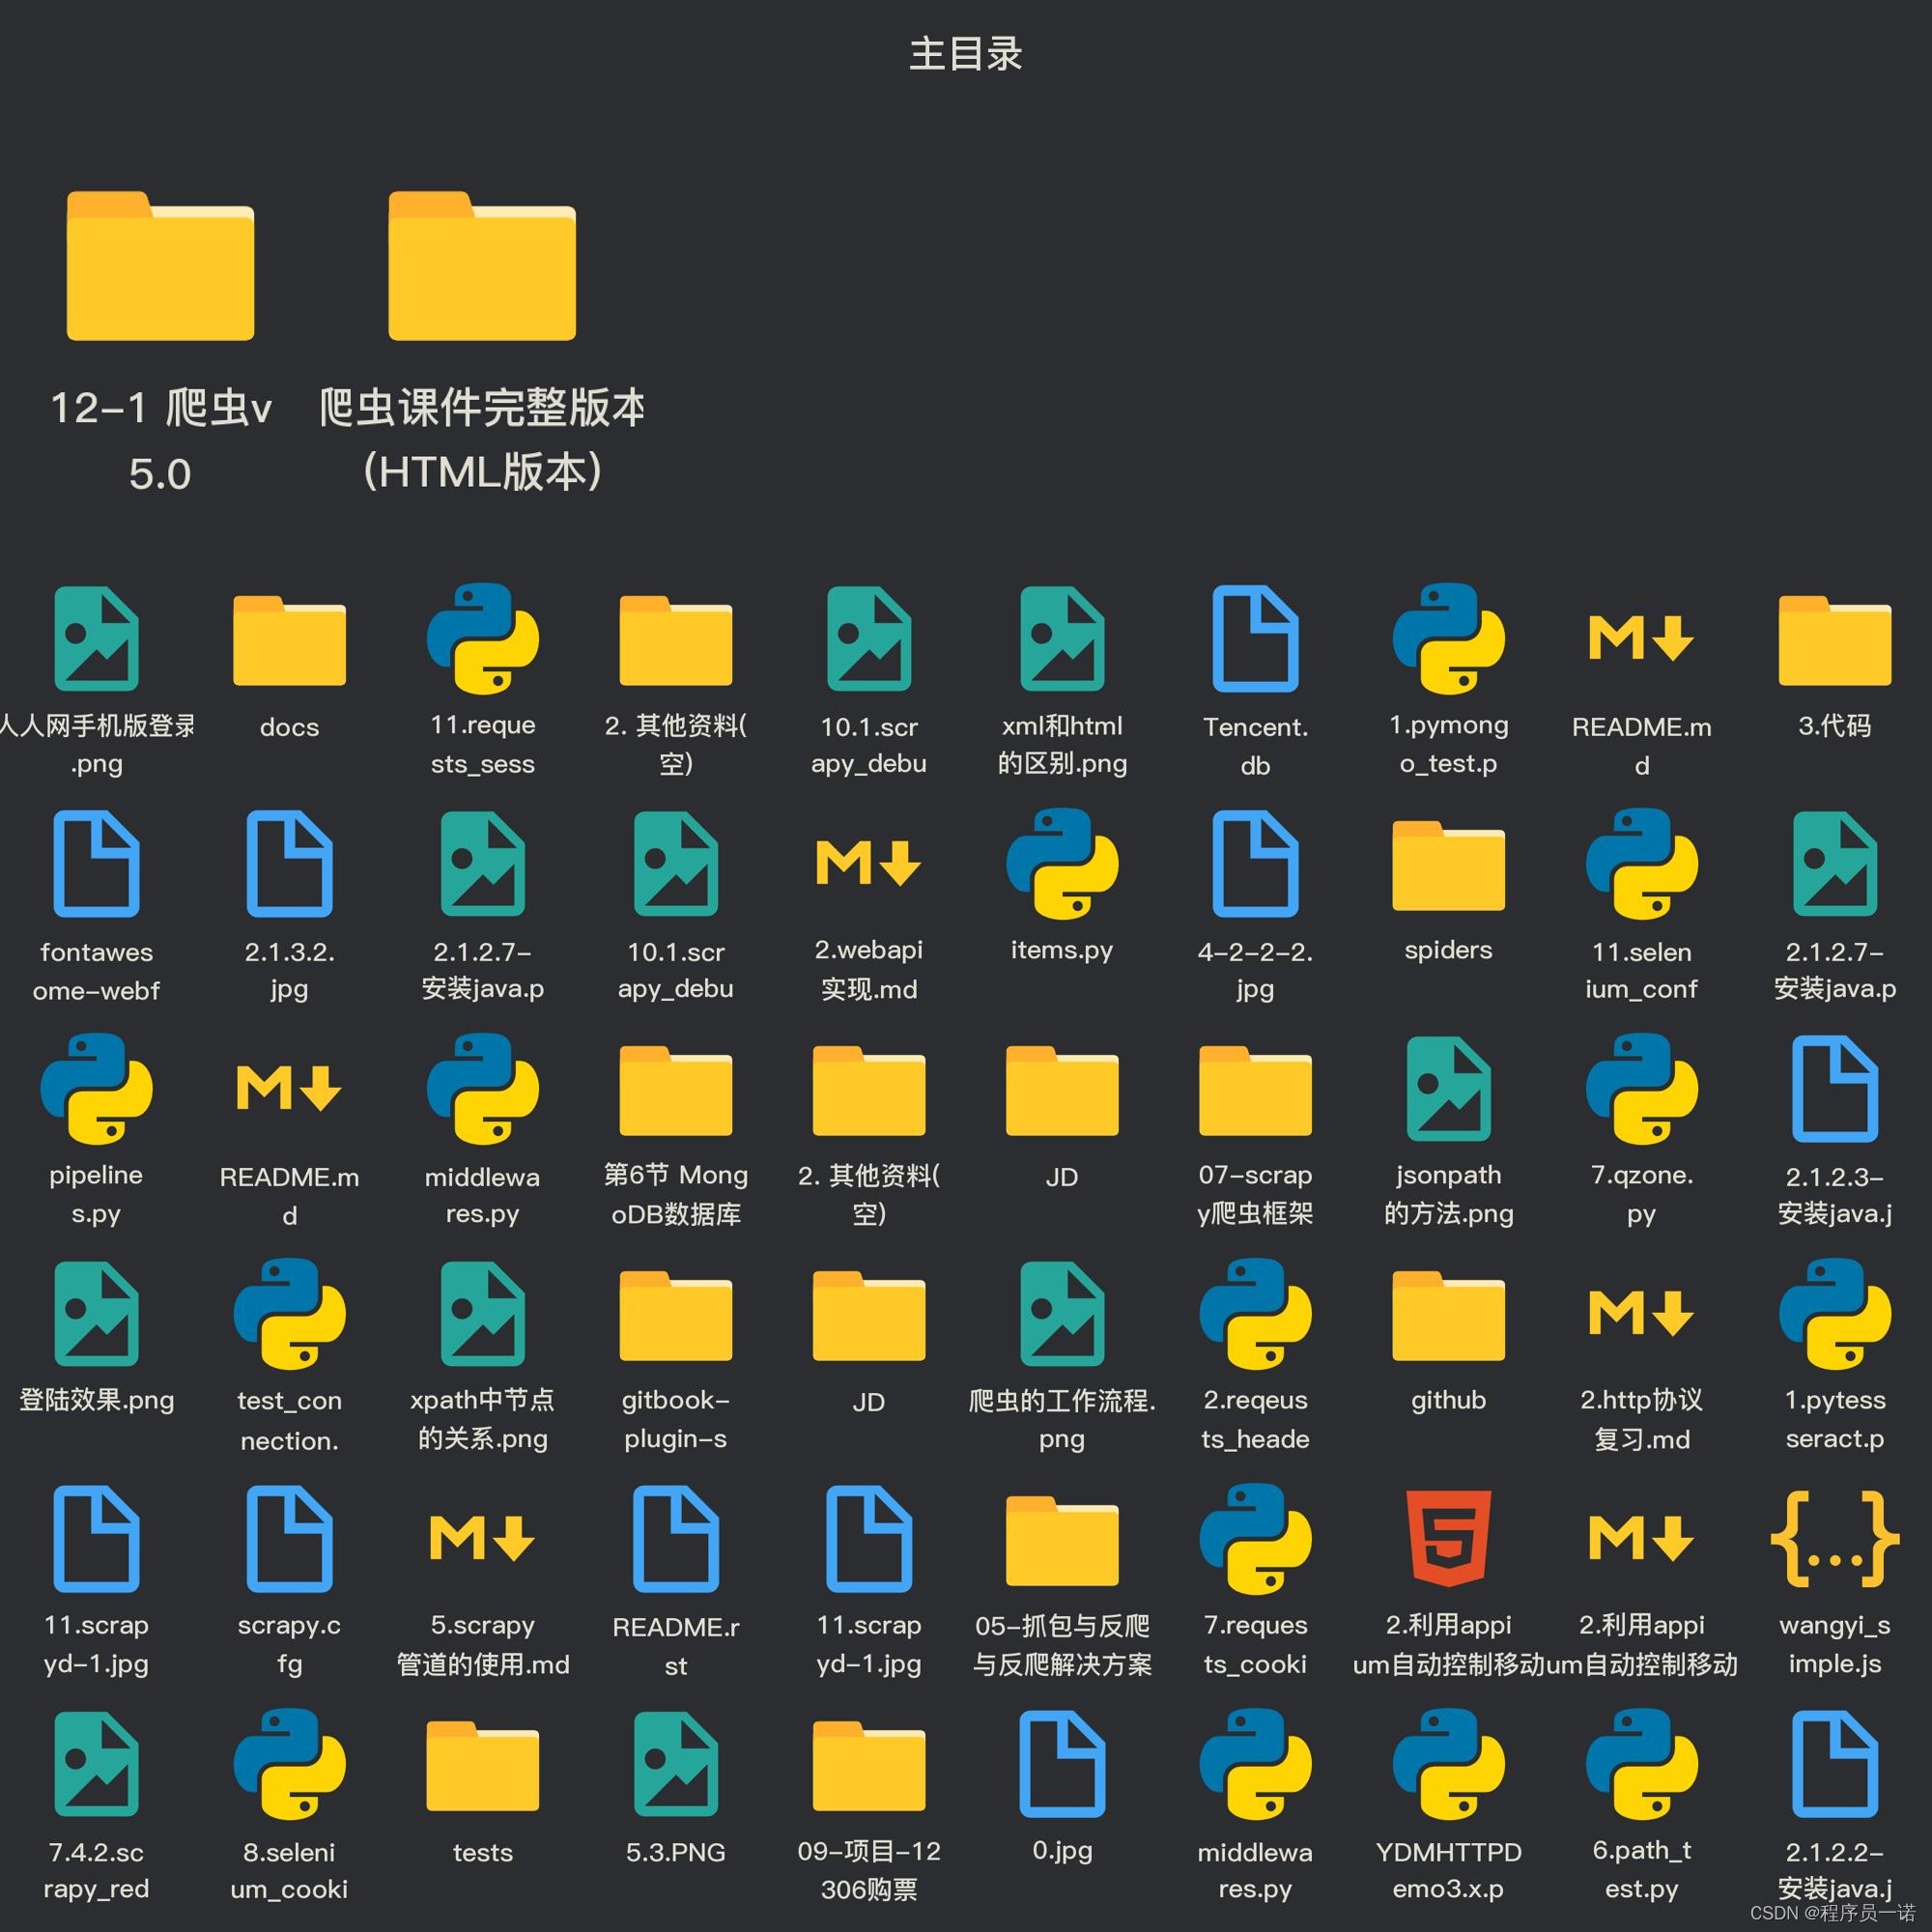Open image 登陆效果.png
Image resolution: width=1932 pixels, height=1932 pixels.
(96, 1314)
